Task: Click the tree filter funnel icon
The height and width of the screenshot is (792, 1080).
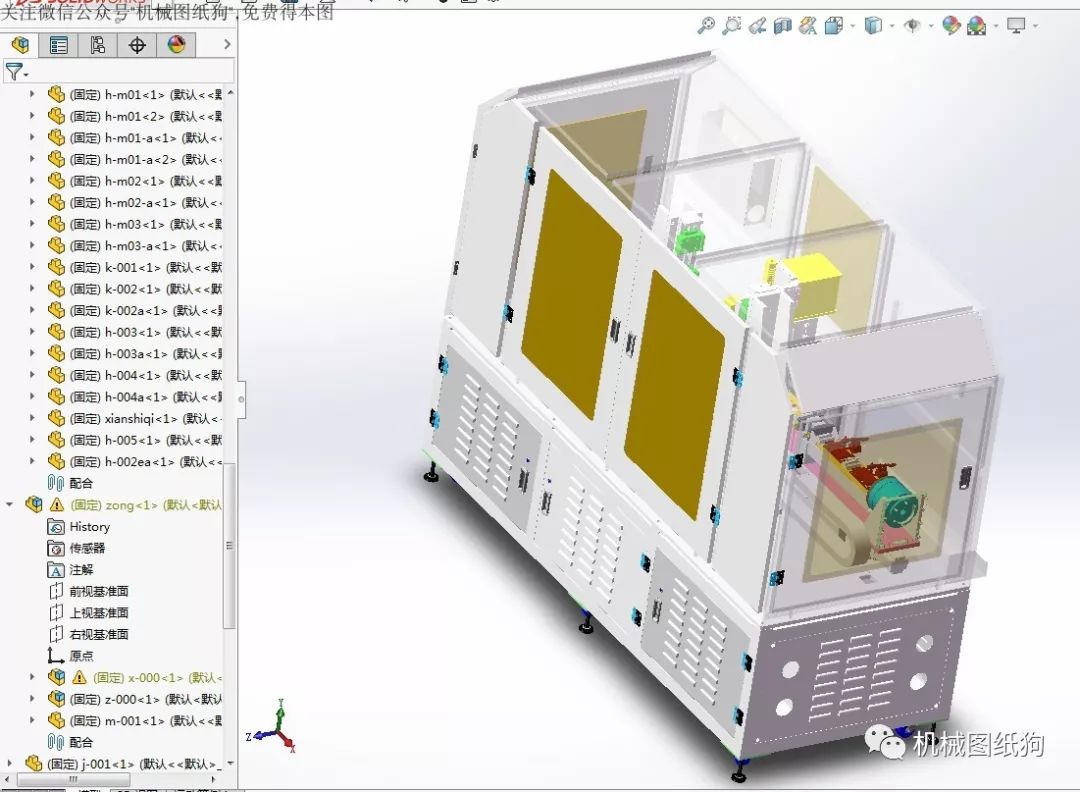Action: coord(14,71)
